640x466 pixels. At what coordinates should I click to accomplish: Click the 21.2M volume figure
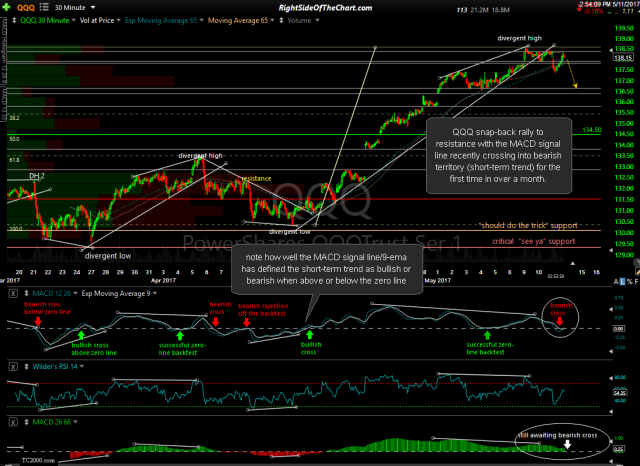pos(479,10)
